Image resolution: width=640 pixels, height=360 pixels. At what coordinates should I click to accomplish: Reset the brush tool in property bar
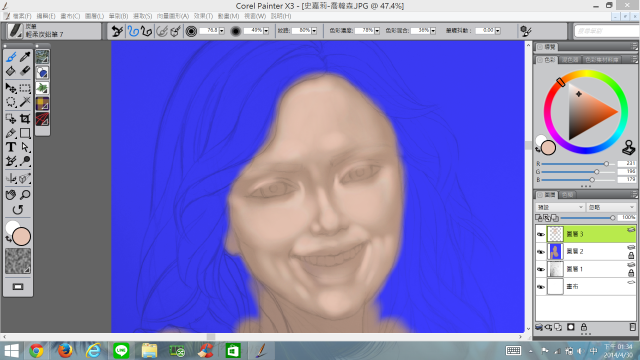coord(118,31)
